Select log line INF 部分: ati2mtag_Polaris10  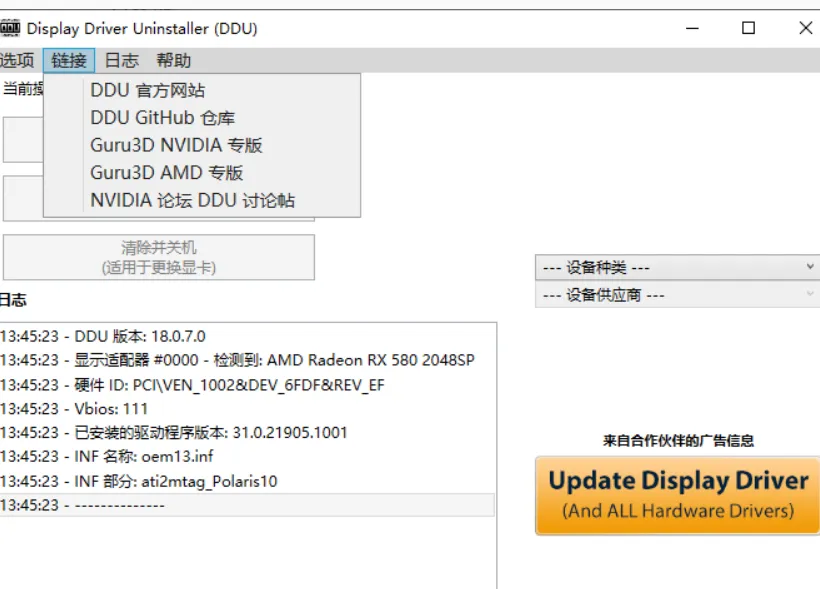tap(247, 481)
